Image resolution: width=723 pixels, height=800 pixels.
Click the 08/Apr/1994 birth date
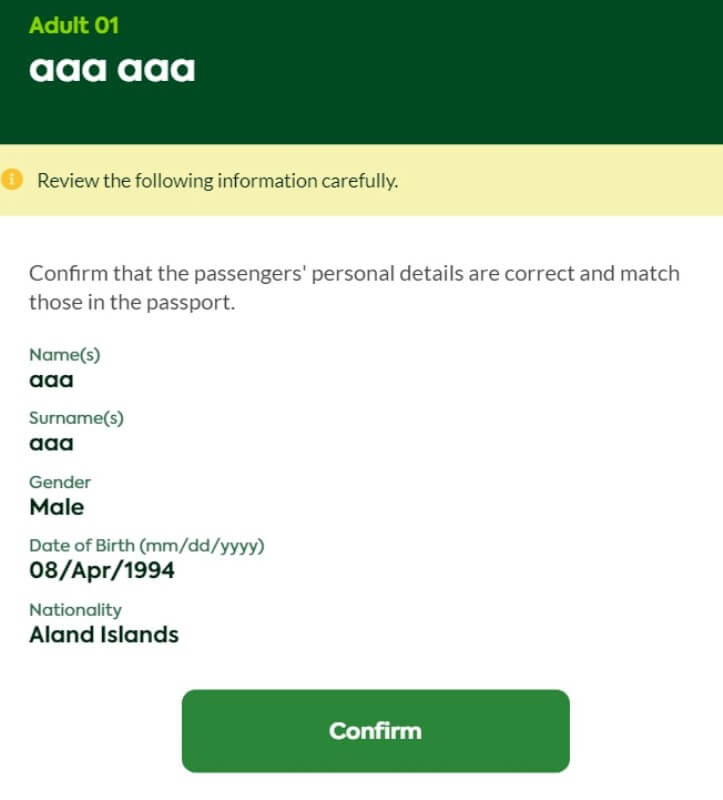point(102,570)
